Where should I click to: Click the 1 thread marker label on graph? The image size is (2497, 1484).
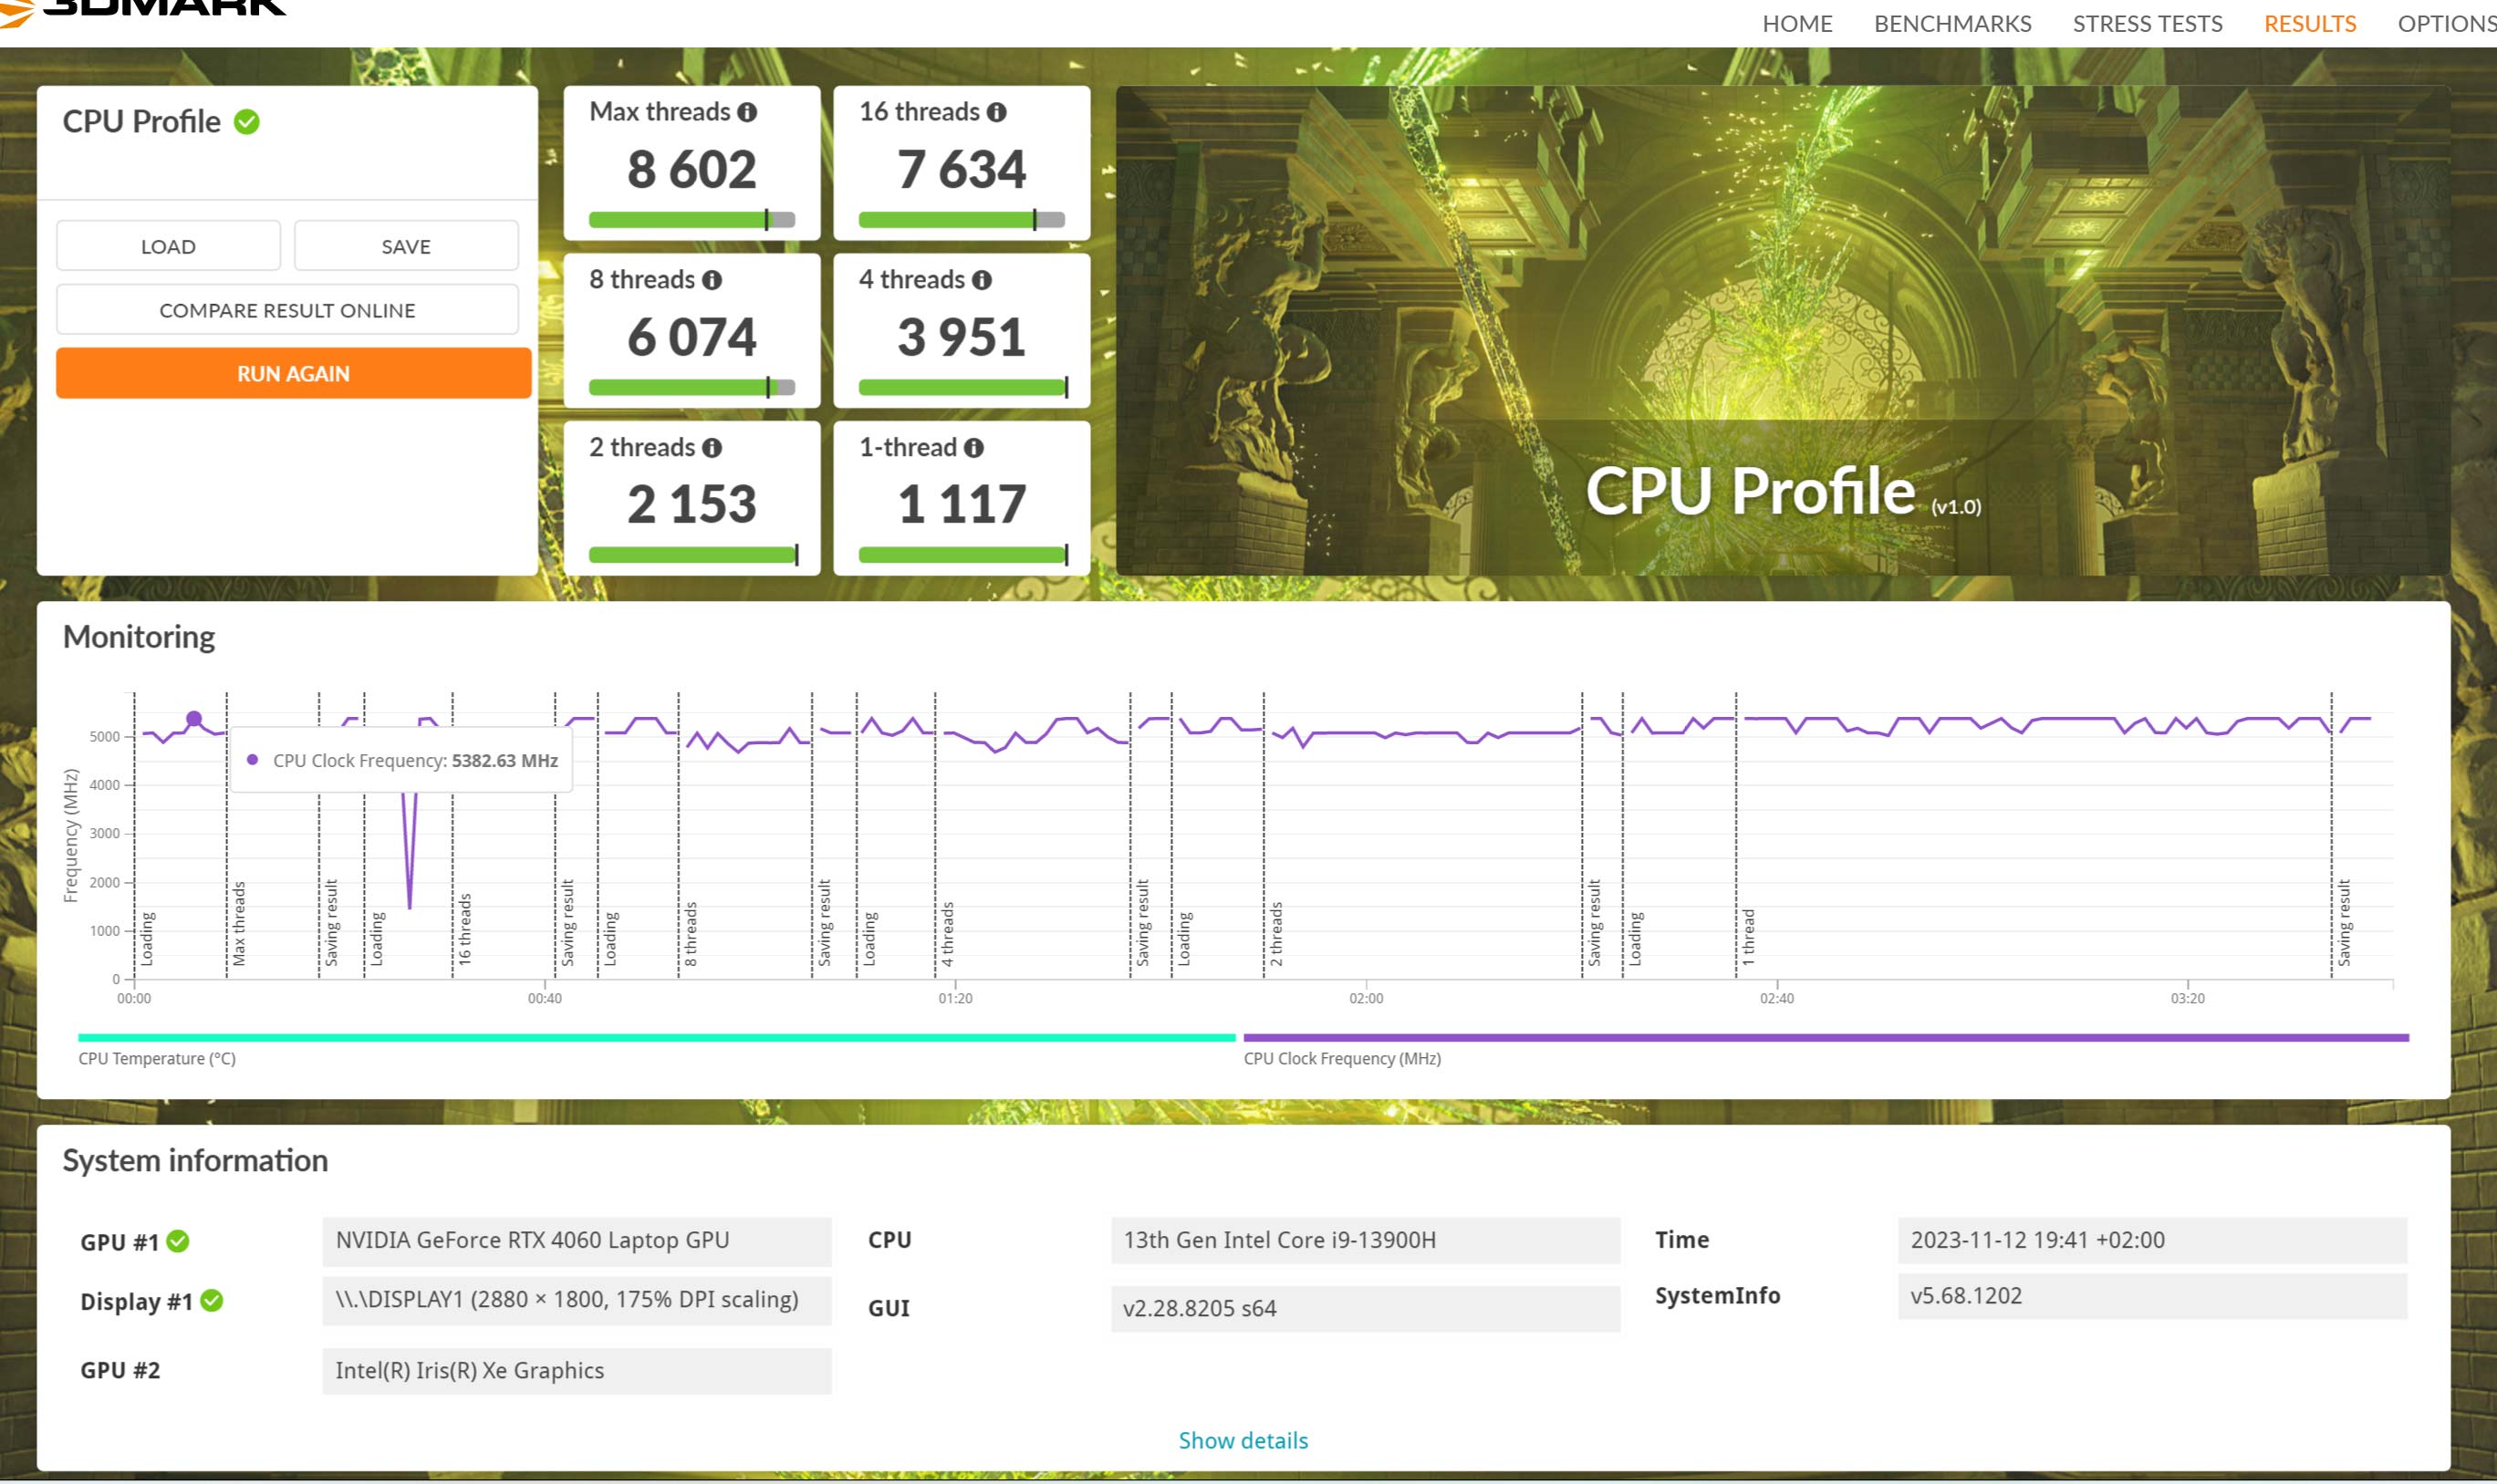1748,937
